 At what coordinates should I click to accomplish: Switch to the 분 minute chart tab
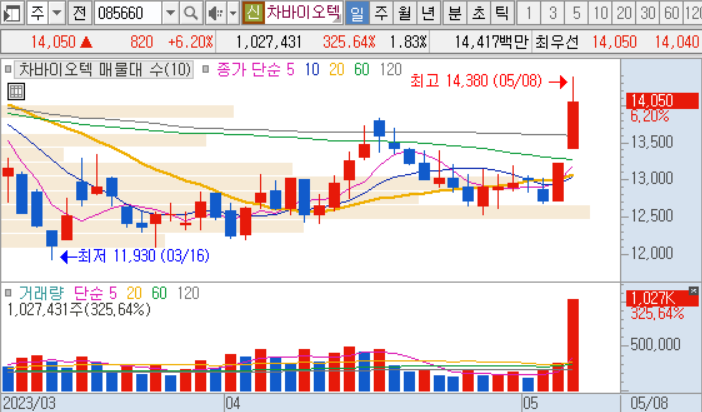coord(455,13)
